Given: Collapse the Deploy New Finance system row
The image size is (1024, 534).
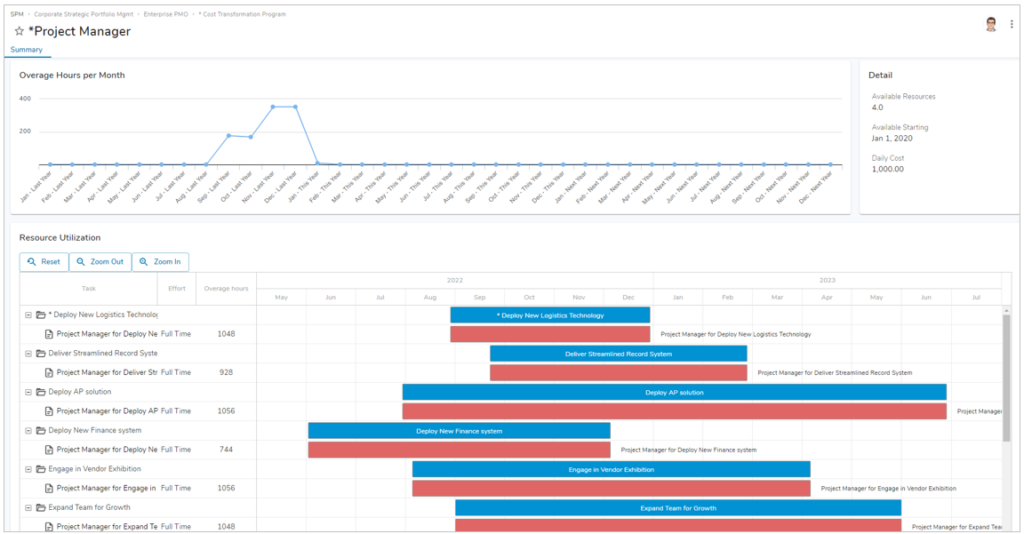Looking at the screenshot, I should coord(28,431).
